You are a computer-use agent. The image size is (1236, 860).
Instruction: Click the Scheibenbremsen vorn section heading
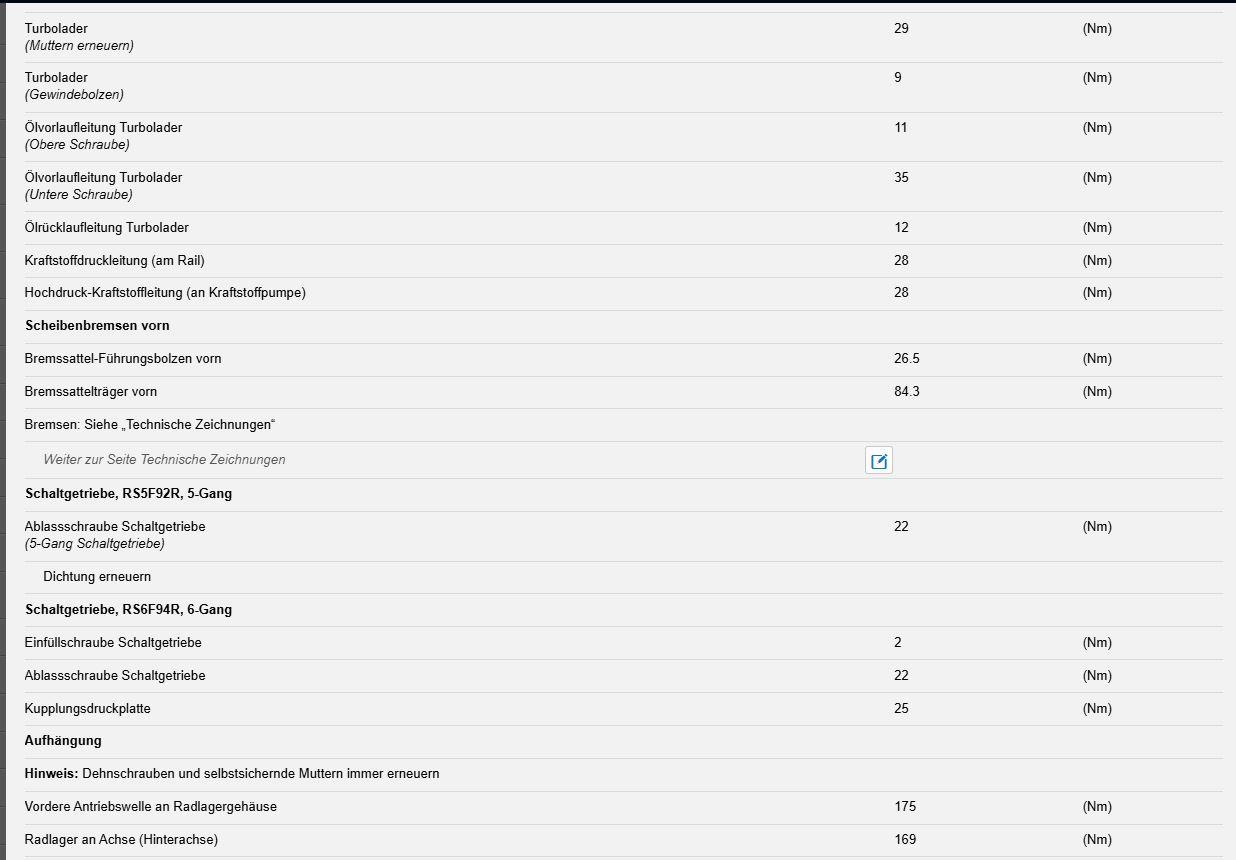(x=97, y=326)
